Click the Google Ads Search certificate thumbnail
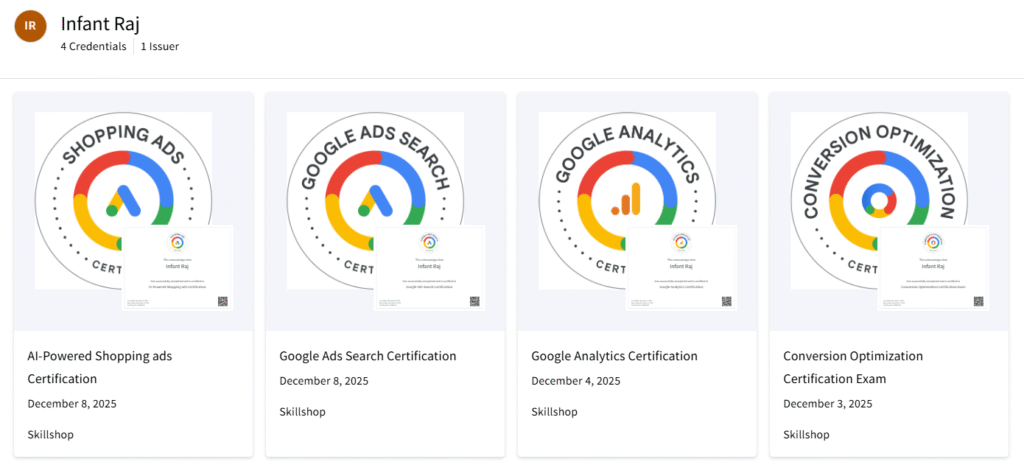 click(430, 268)
